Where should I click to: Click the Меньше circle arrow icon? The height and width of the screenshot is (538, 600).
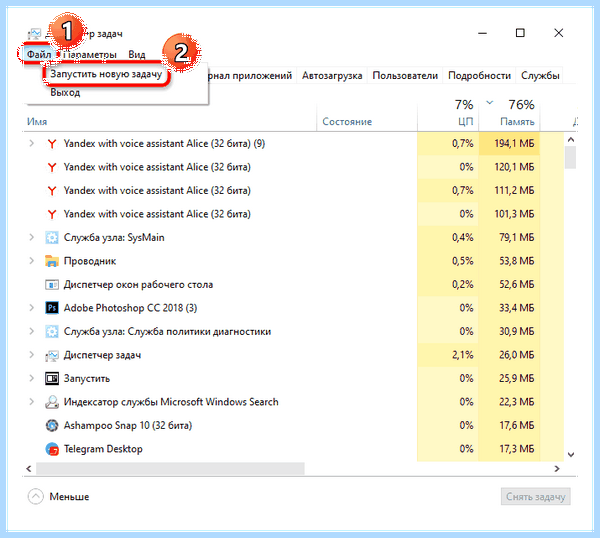pyautogui.click(x=36, y=497)
